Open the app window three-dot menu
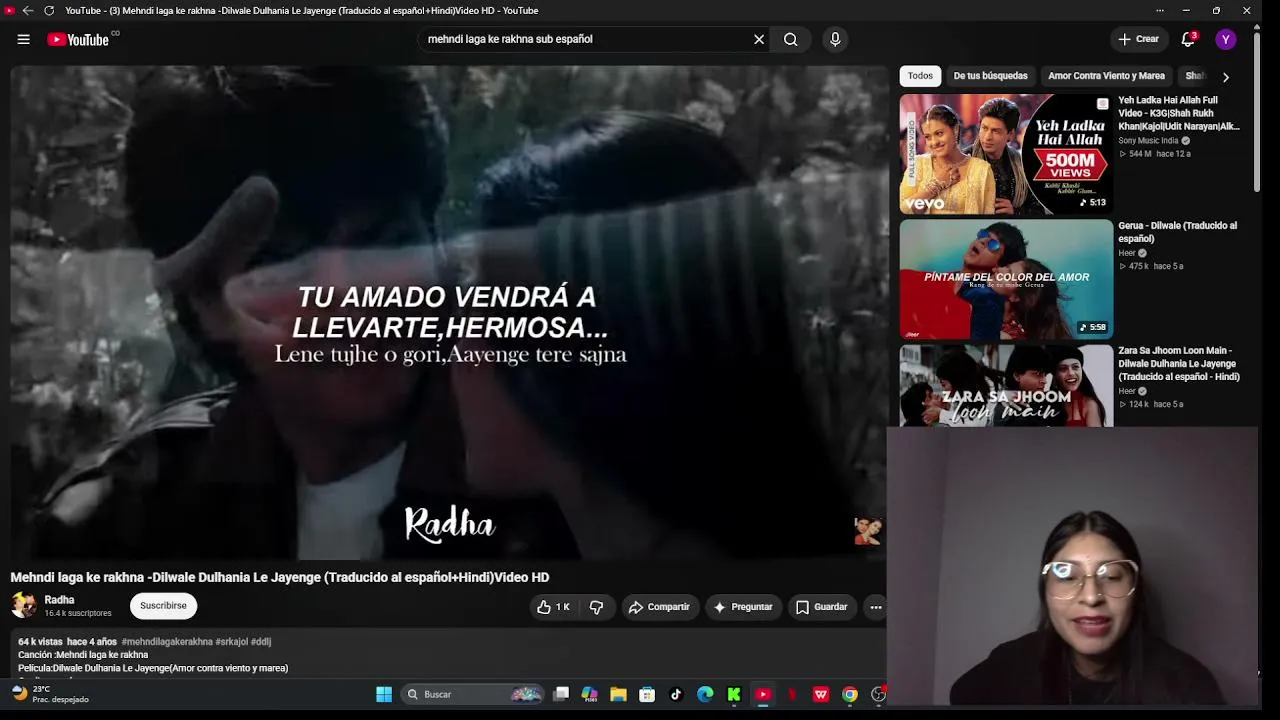Viewport: 1280px width, 720px height. point(1160,10)
